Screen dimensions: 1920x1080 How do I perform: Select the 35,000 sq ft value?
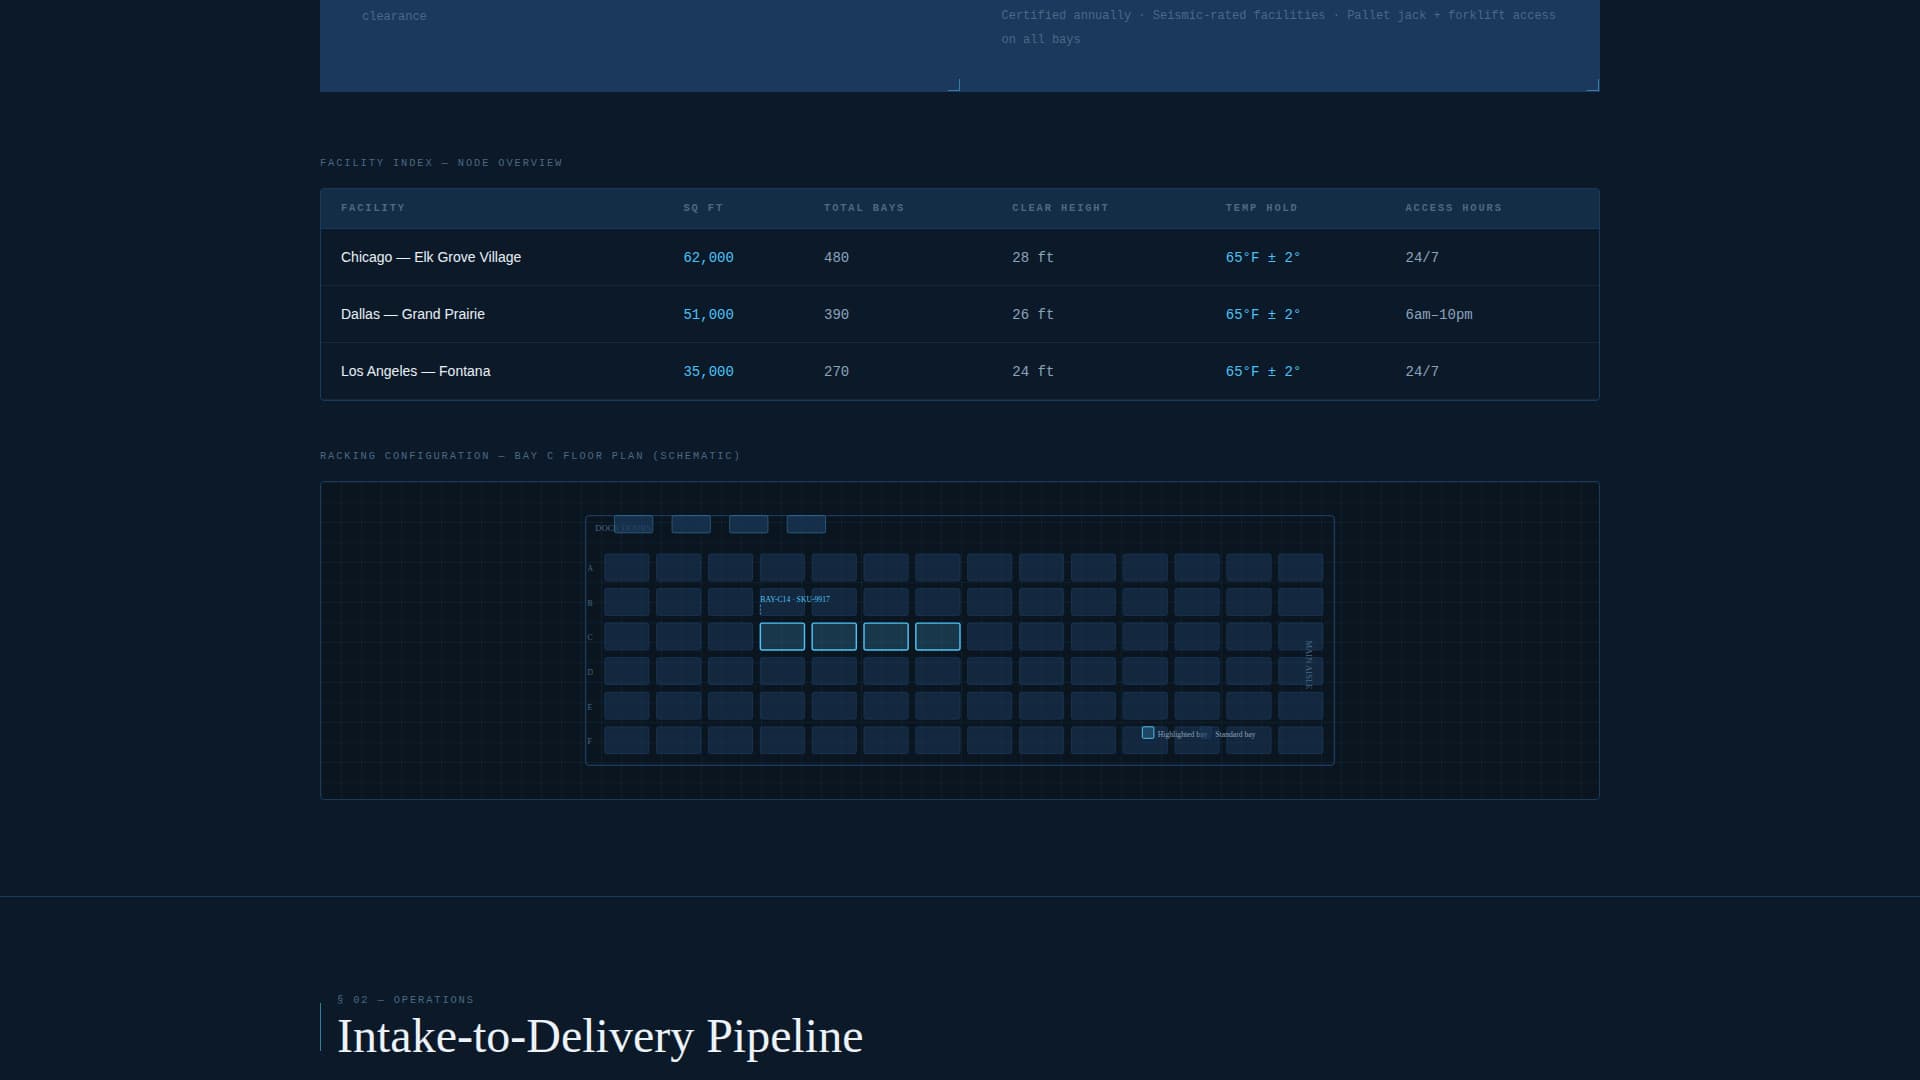click(x=708, y=372)
